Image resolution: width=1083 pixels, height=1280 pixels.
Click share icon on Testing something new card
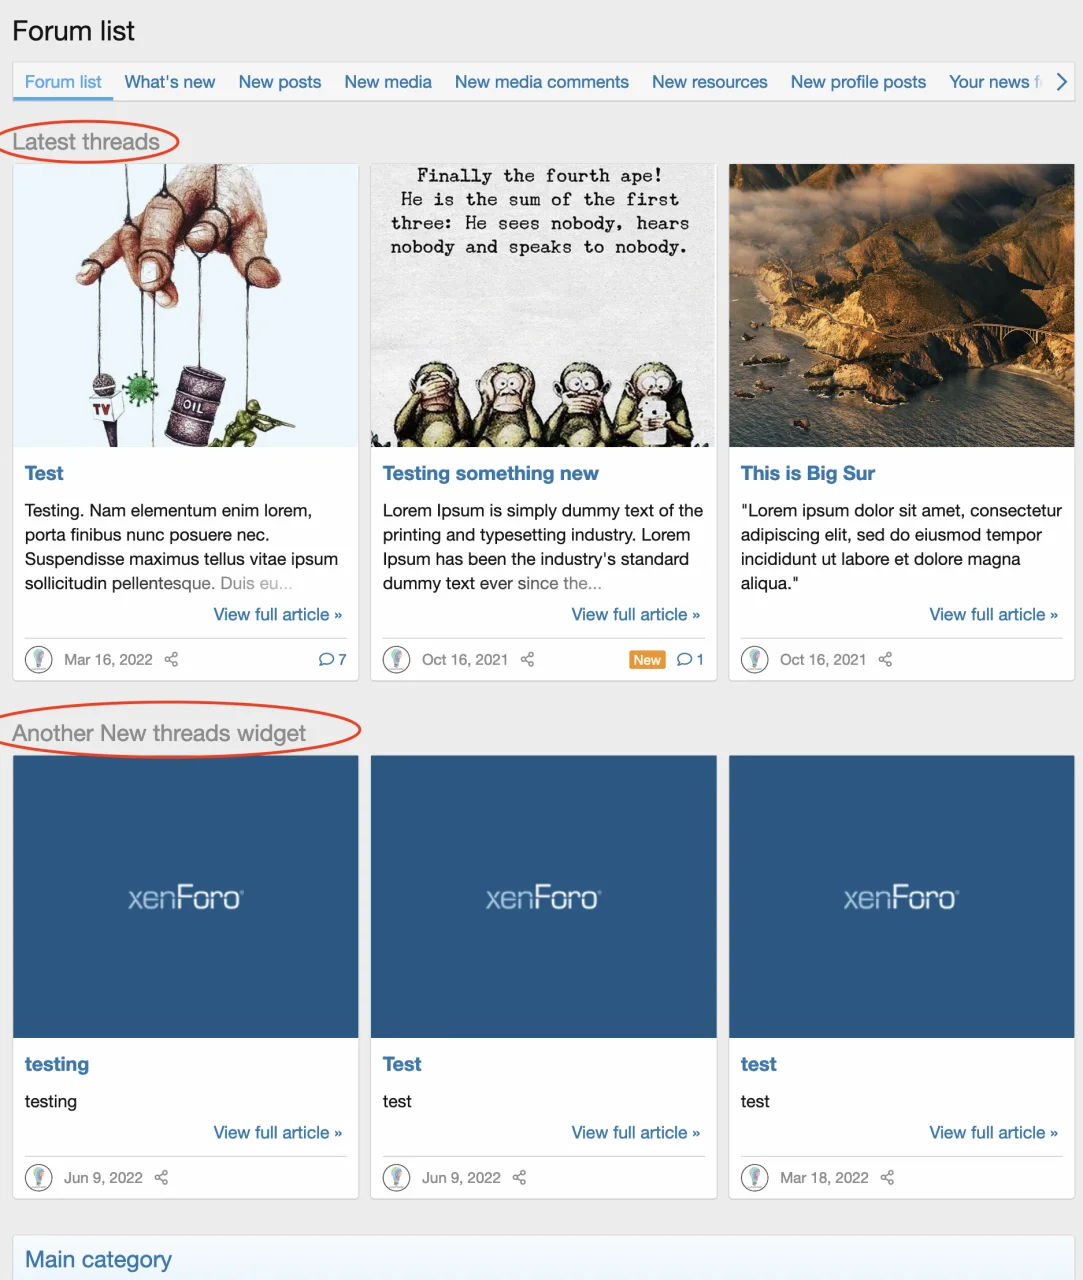point(527,660)
